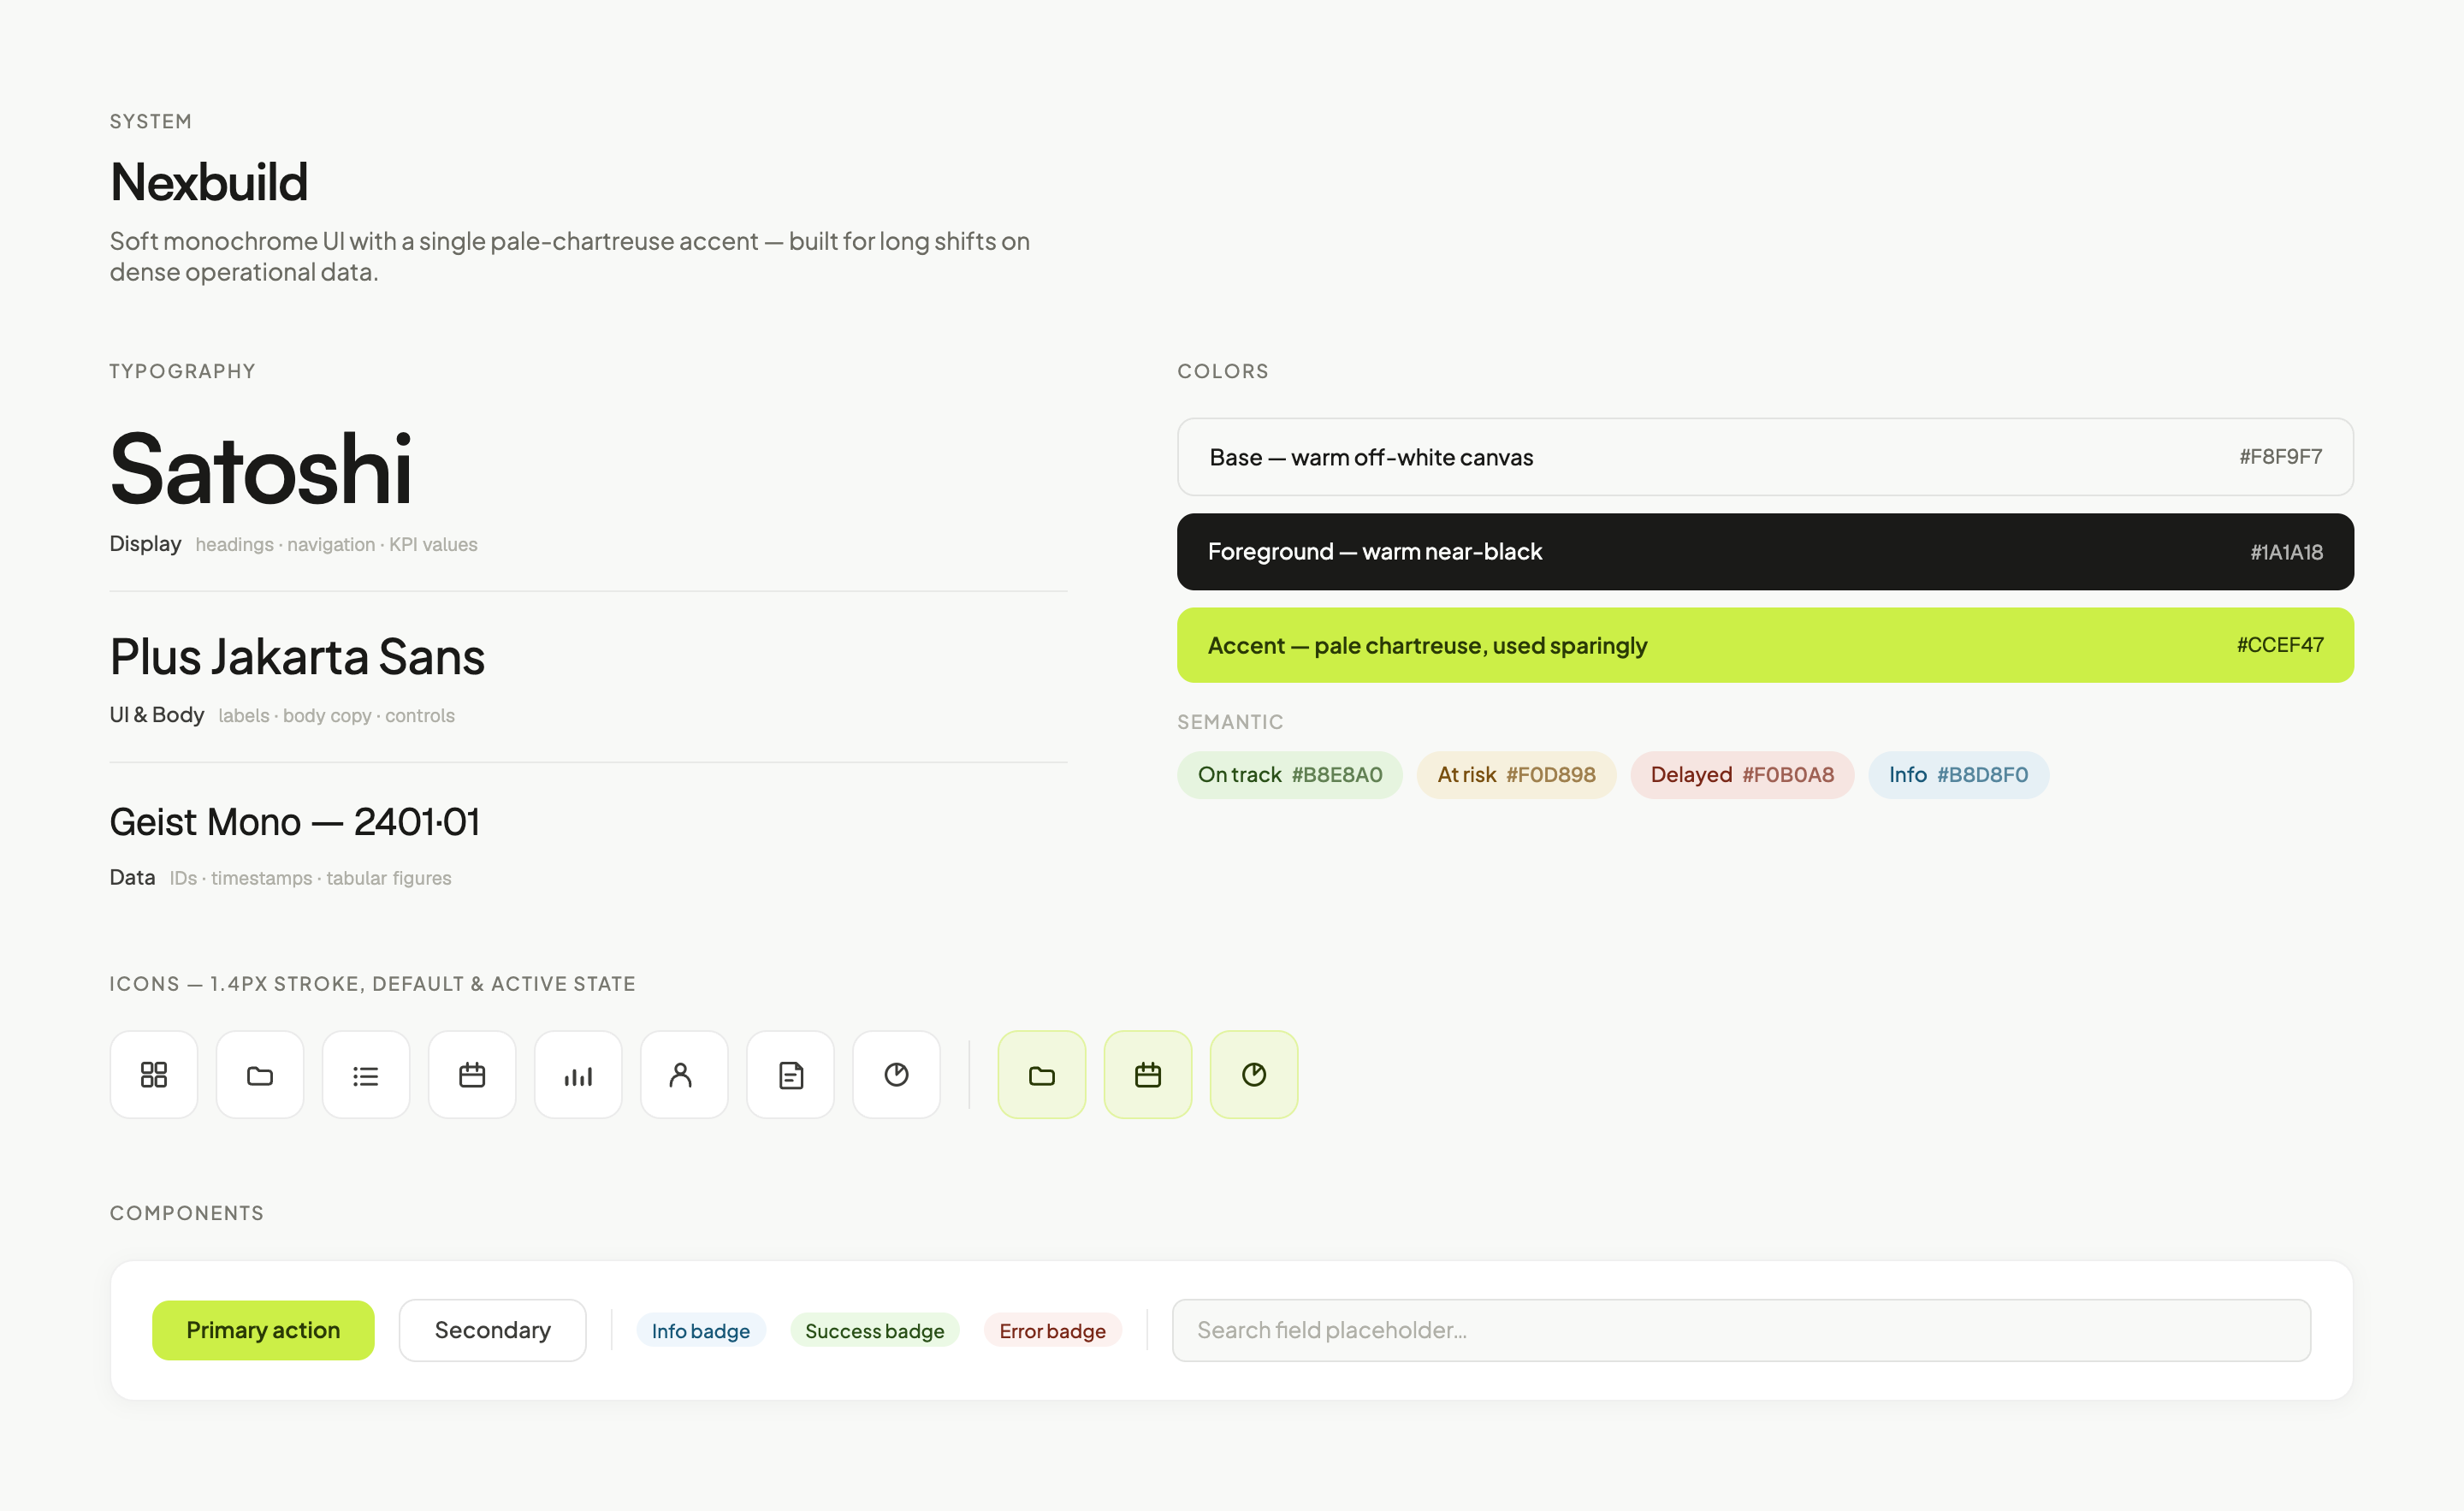This screenshot has width=2464, height=1511.
Task: Select the Accent pale chartreuse swatch
Action: (1765, 645)
